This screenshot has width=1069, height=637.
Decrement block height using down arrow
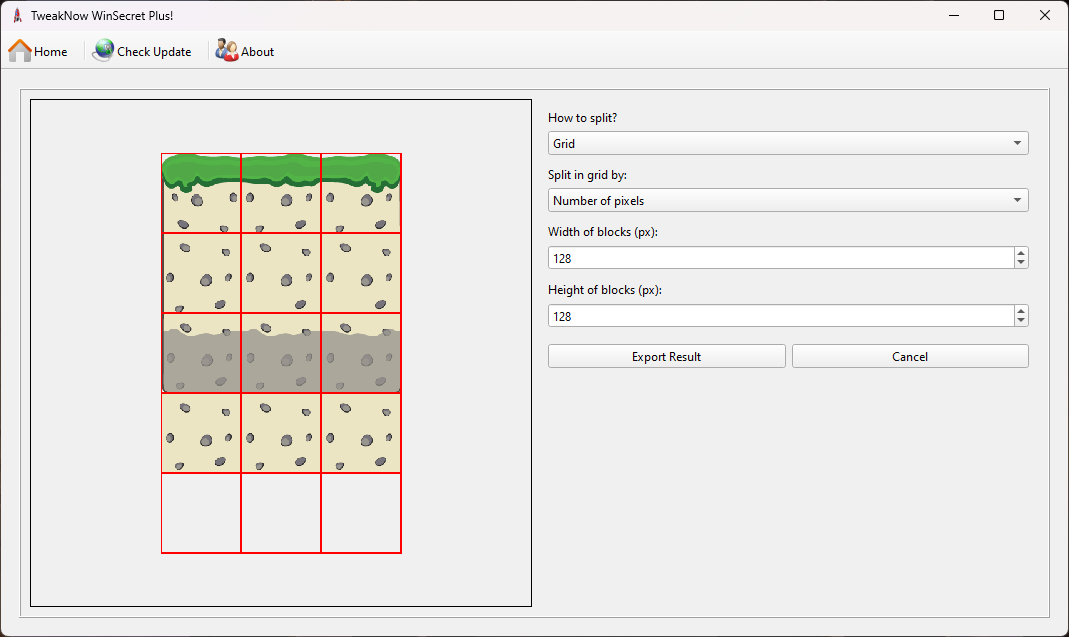coord(1020,321)
